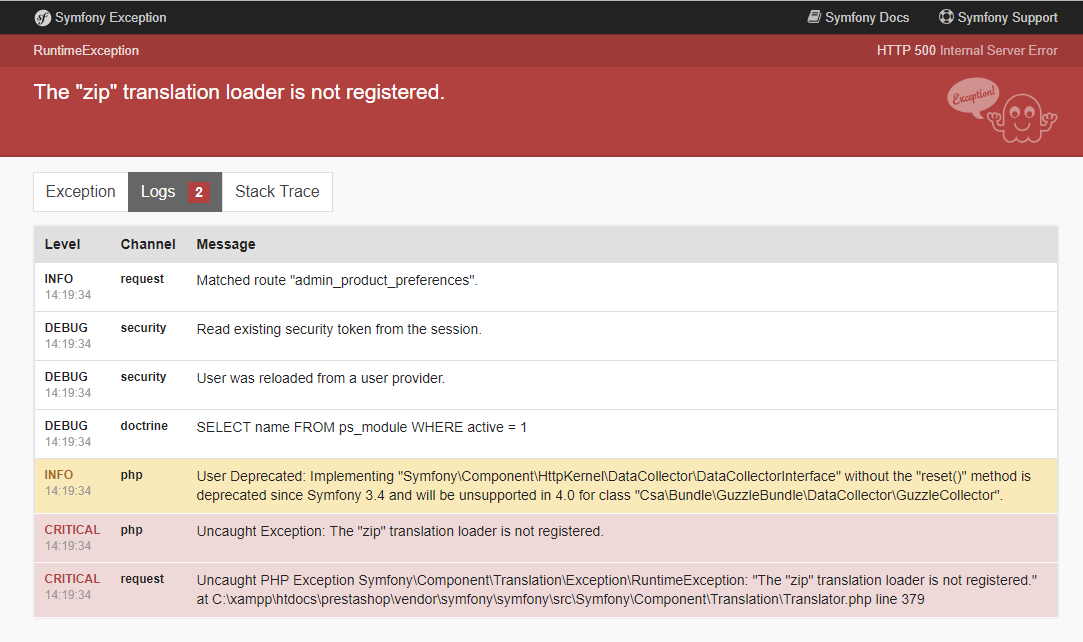The image size is (1083, 642).
Task: Click the Symfony Support lifebuoy icon
Action: pyautogui.click(x=946, y=17)
